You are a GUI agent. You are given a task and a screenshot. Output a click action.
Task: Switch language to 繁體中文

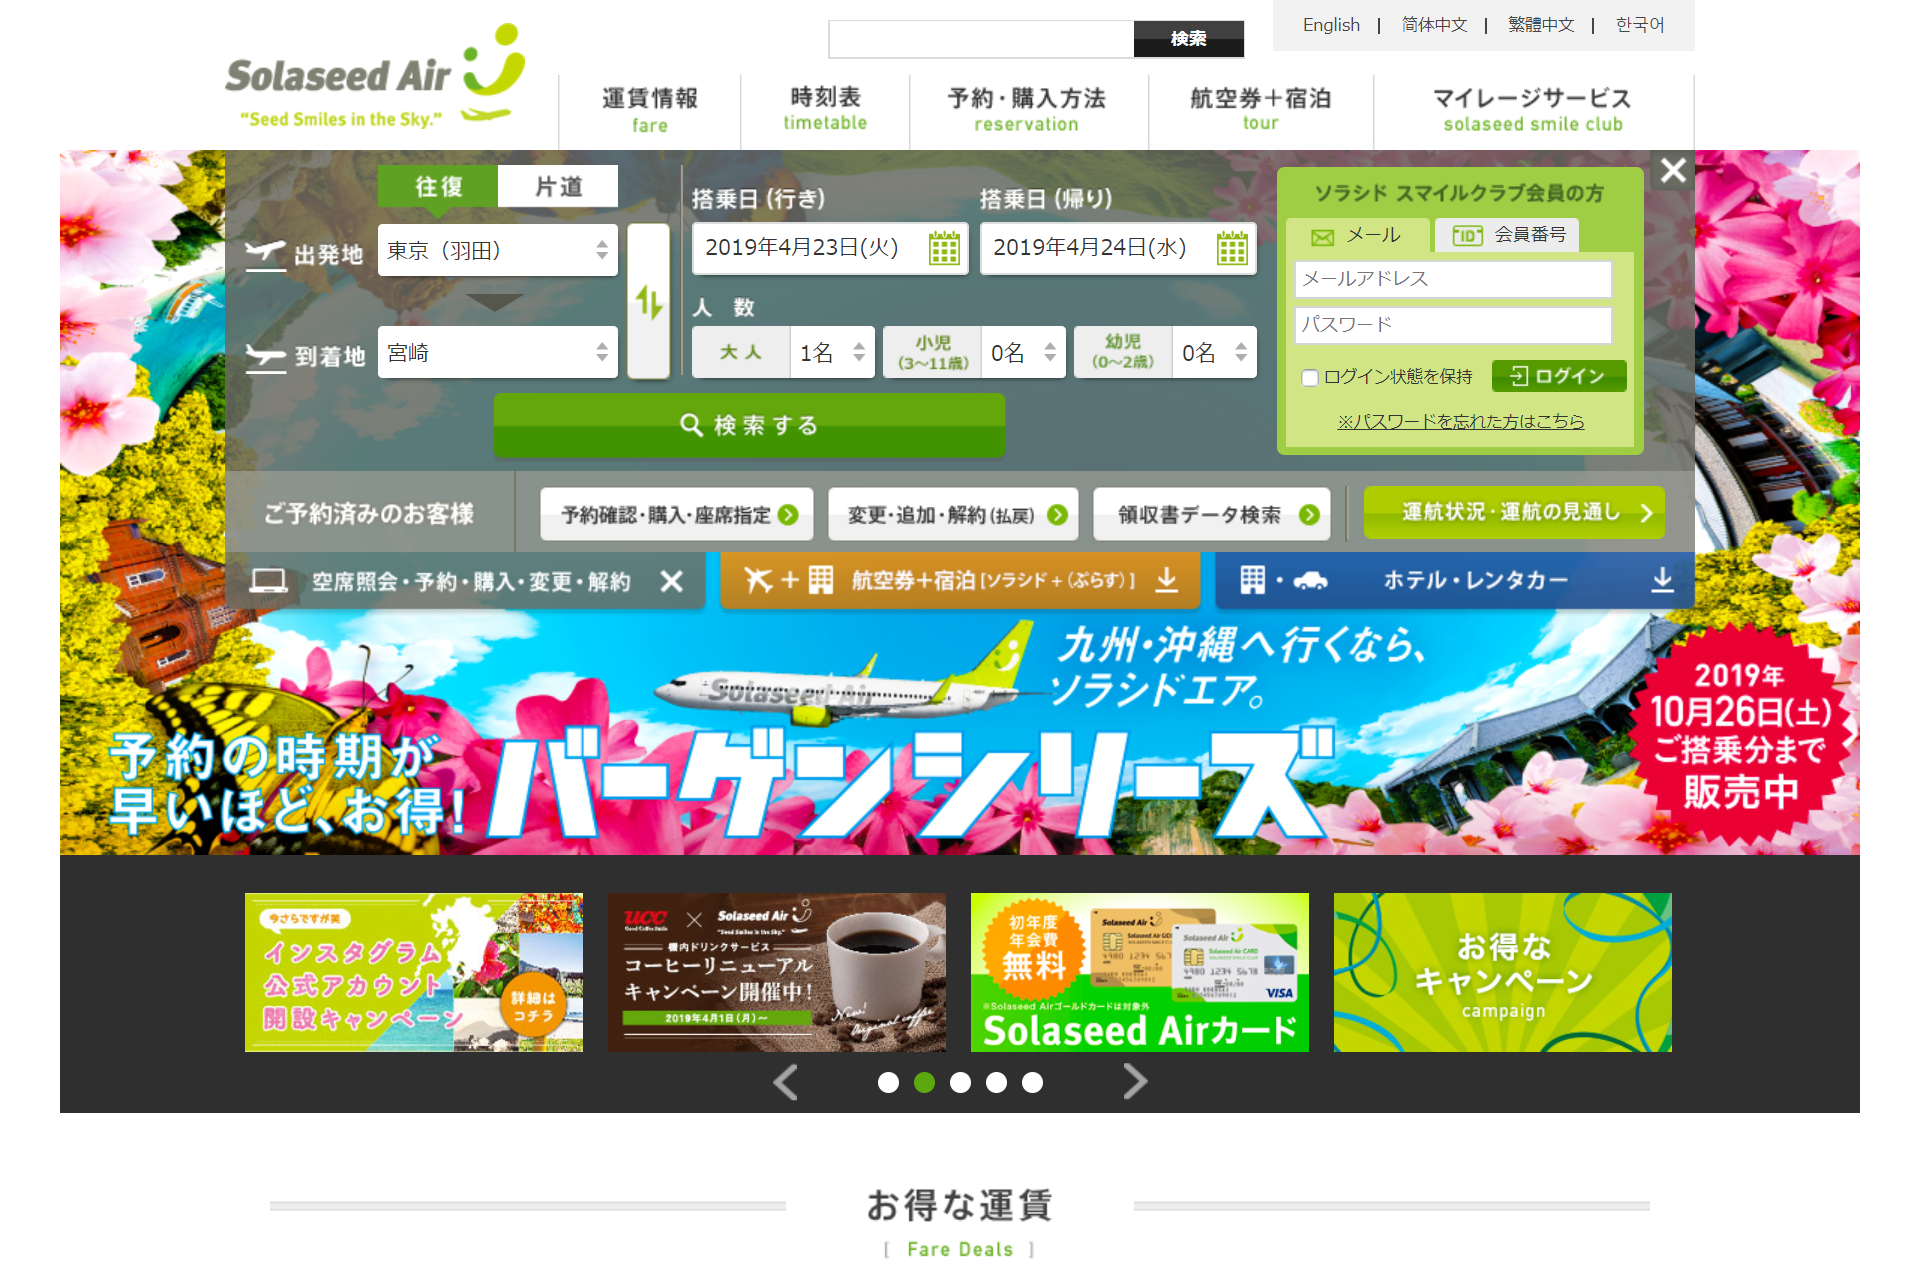1541,25
